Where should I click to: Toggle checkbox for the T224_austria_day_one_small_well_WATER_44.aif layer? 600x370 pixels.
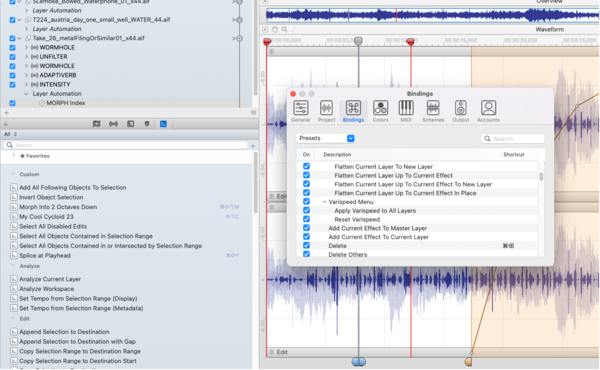pyautogui.click(x=12, y=20)
